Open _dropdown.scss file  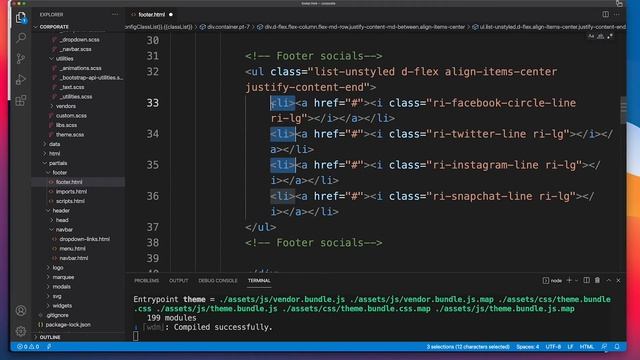(x=79, y=40)
